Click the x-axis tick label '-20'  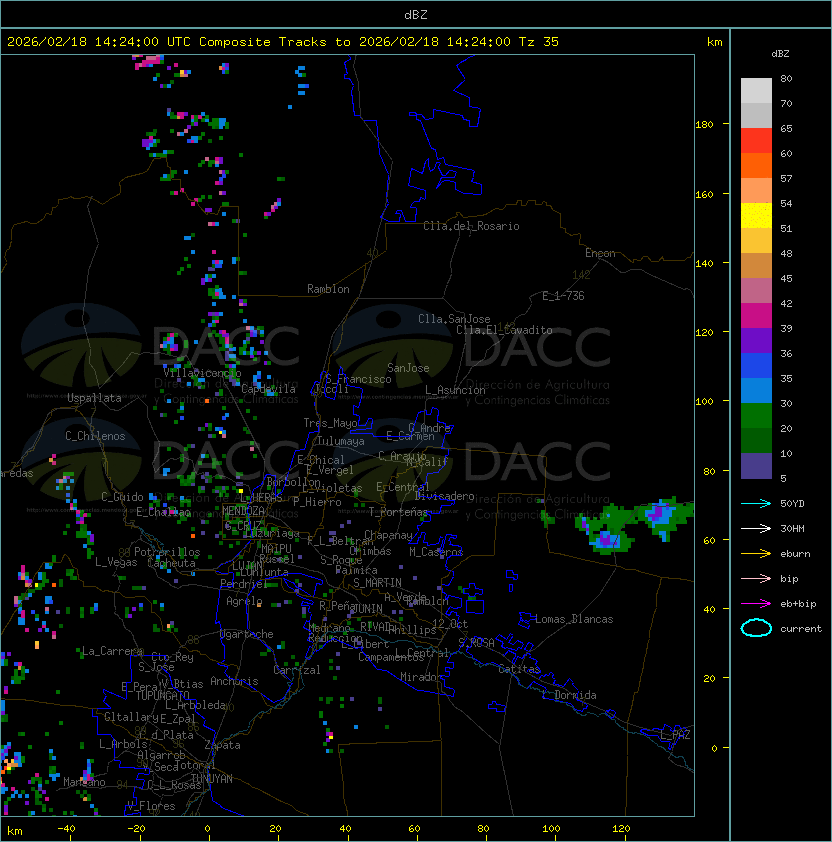coord(136,829)
